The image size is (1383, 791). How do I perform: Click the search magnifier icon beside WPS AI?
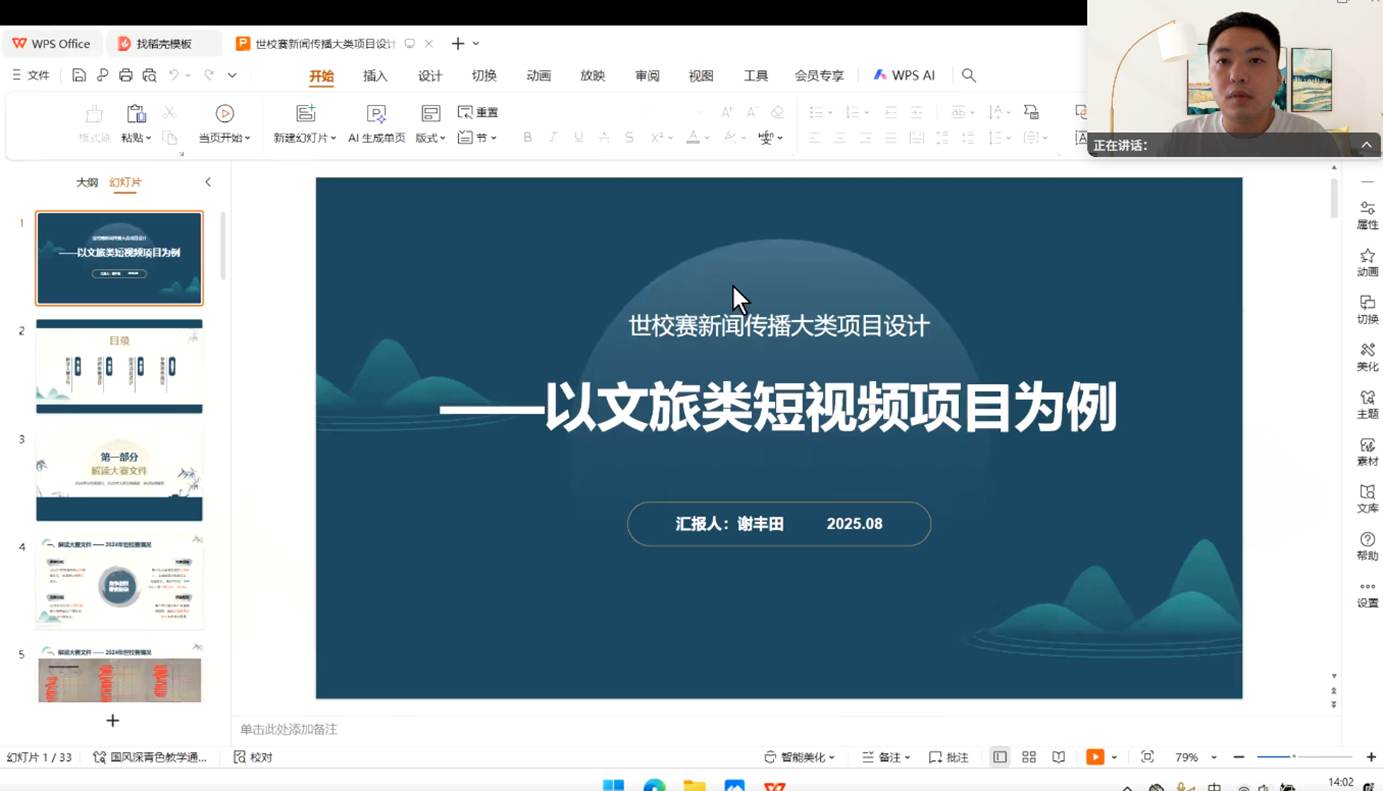[x=968, y=75]
